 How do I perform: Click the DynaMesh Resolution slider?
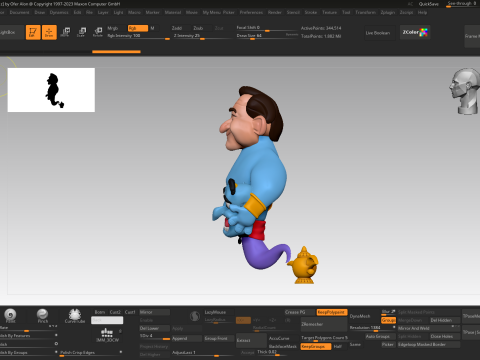372,328
